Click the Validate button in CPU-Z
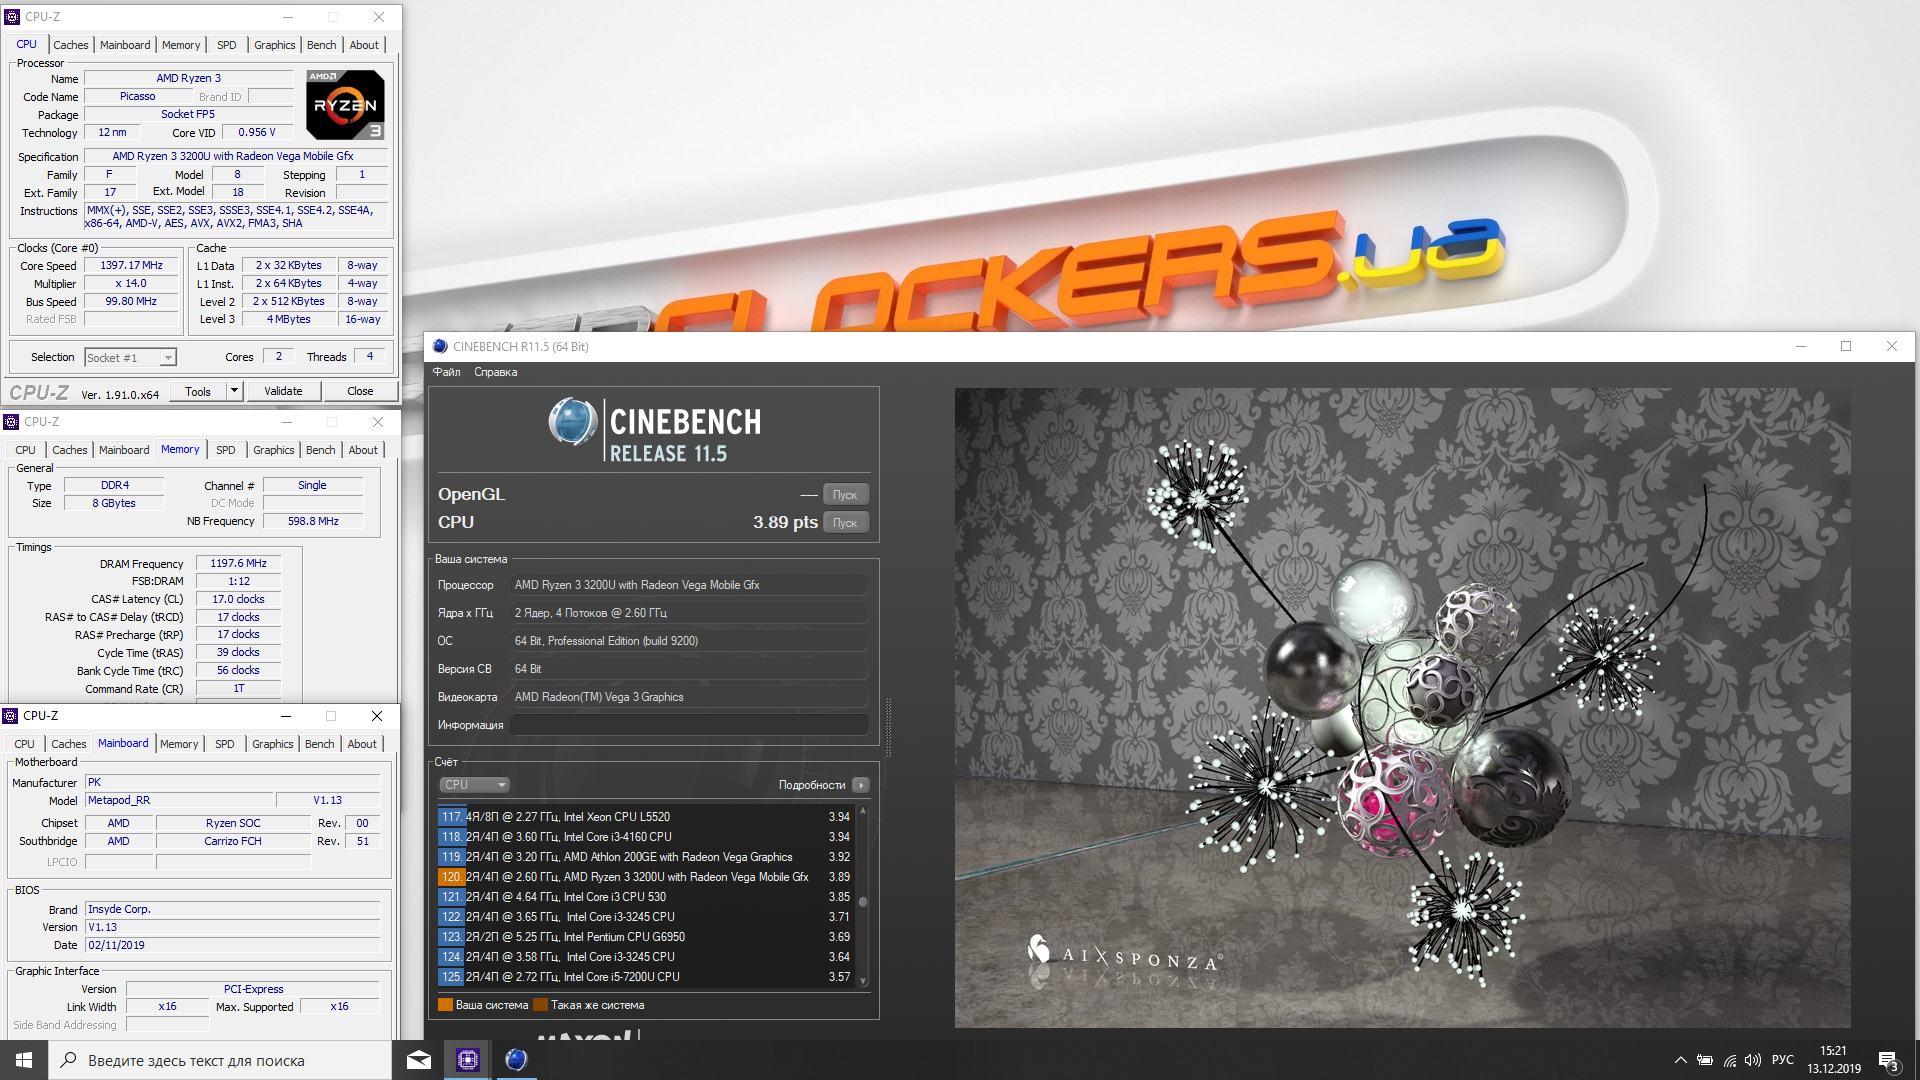This screenshot has height=1080, width=1920. [x=283, y=391]
